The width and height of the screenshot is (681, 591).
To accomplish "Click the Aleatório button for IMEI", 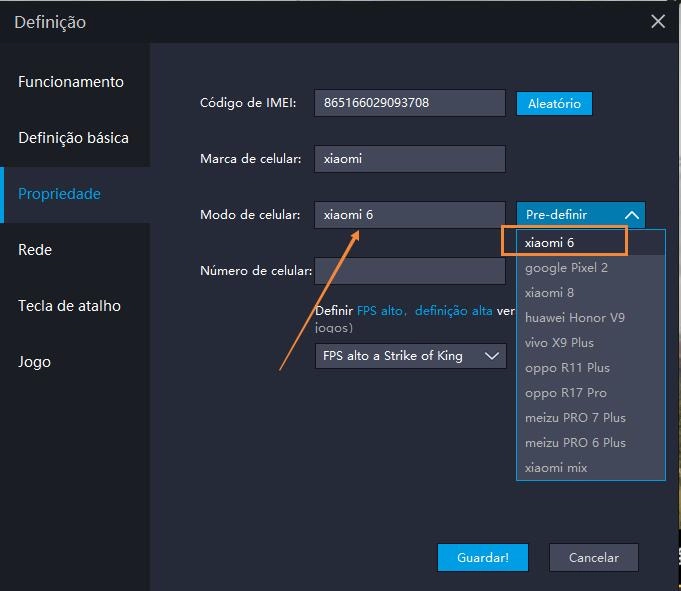I will (x=554, y=103).
